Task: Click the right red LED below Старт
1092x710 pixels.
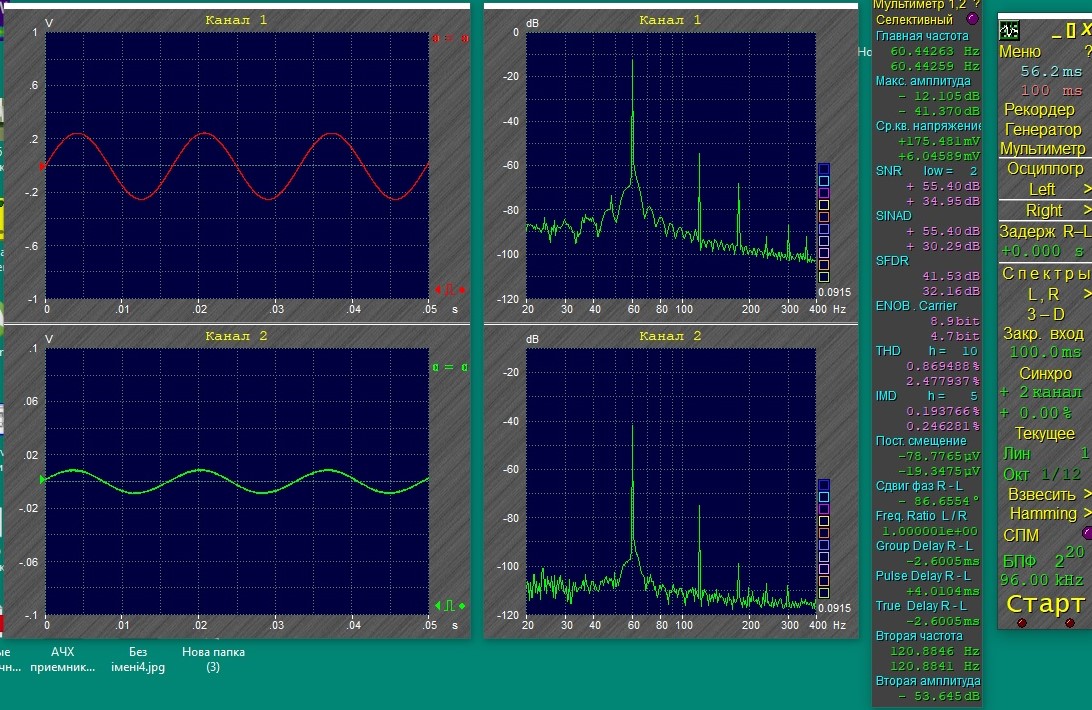Action: coord(1070,623)
